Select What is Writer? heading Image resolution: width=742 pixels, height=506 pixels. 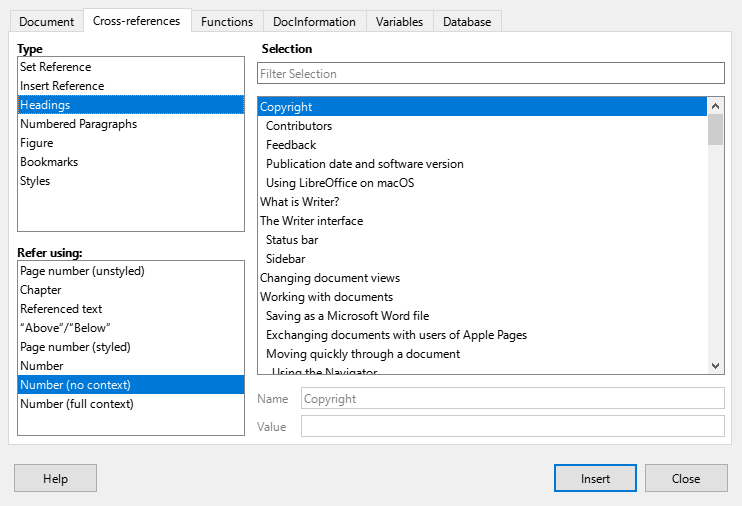click(482, 202)
